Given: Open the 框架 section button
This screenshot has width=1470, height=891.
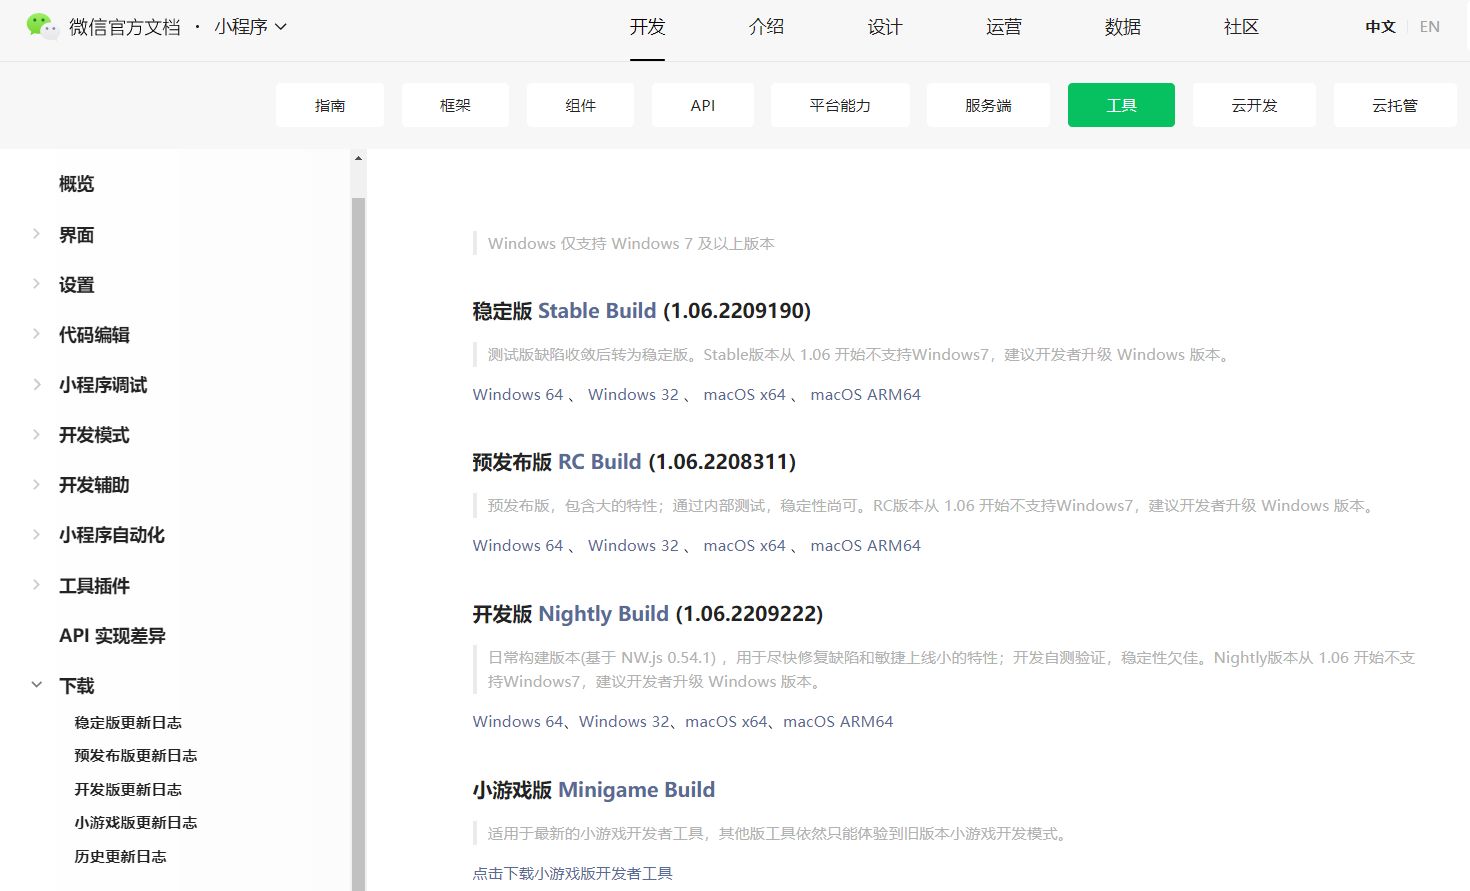Looking at the screenshot, I should pos(455,105).
